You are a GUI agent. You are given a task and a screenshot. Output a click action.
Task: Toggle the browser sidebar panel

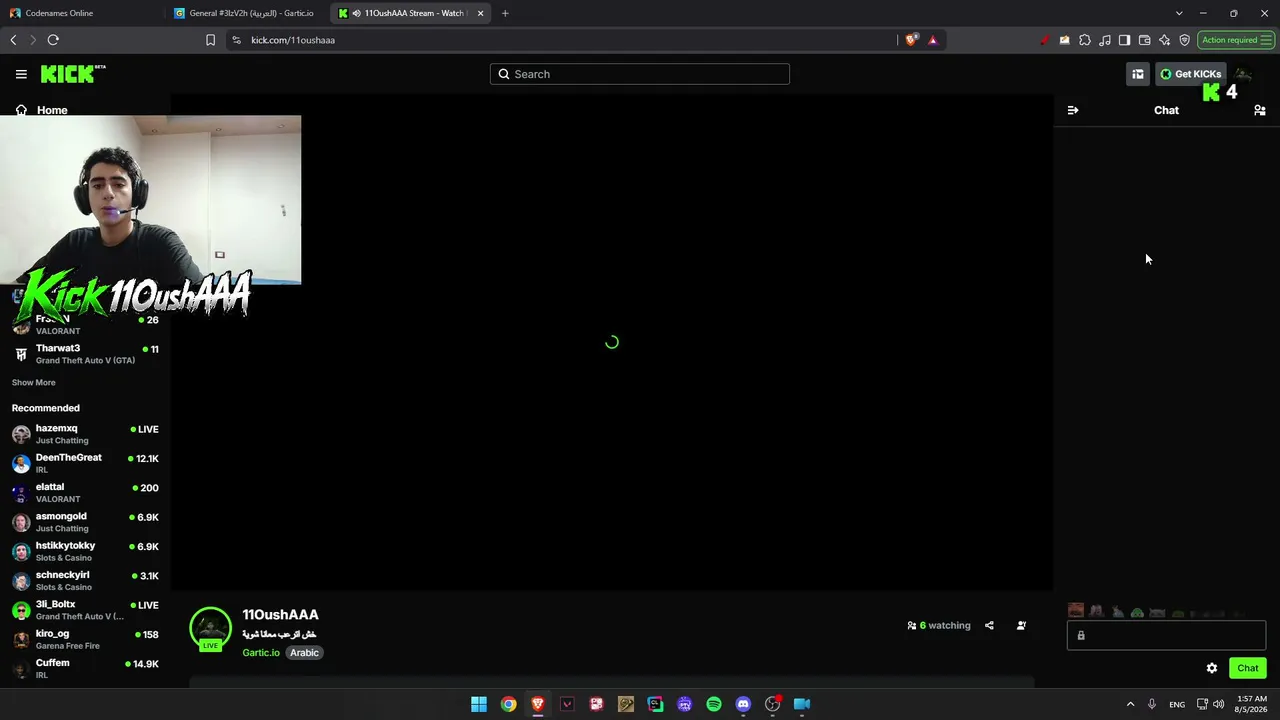pos(1125,40)
